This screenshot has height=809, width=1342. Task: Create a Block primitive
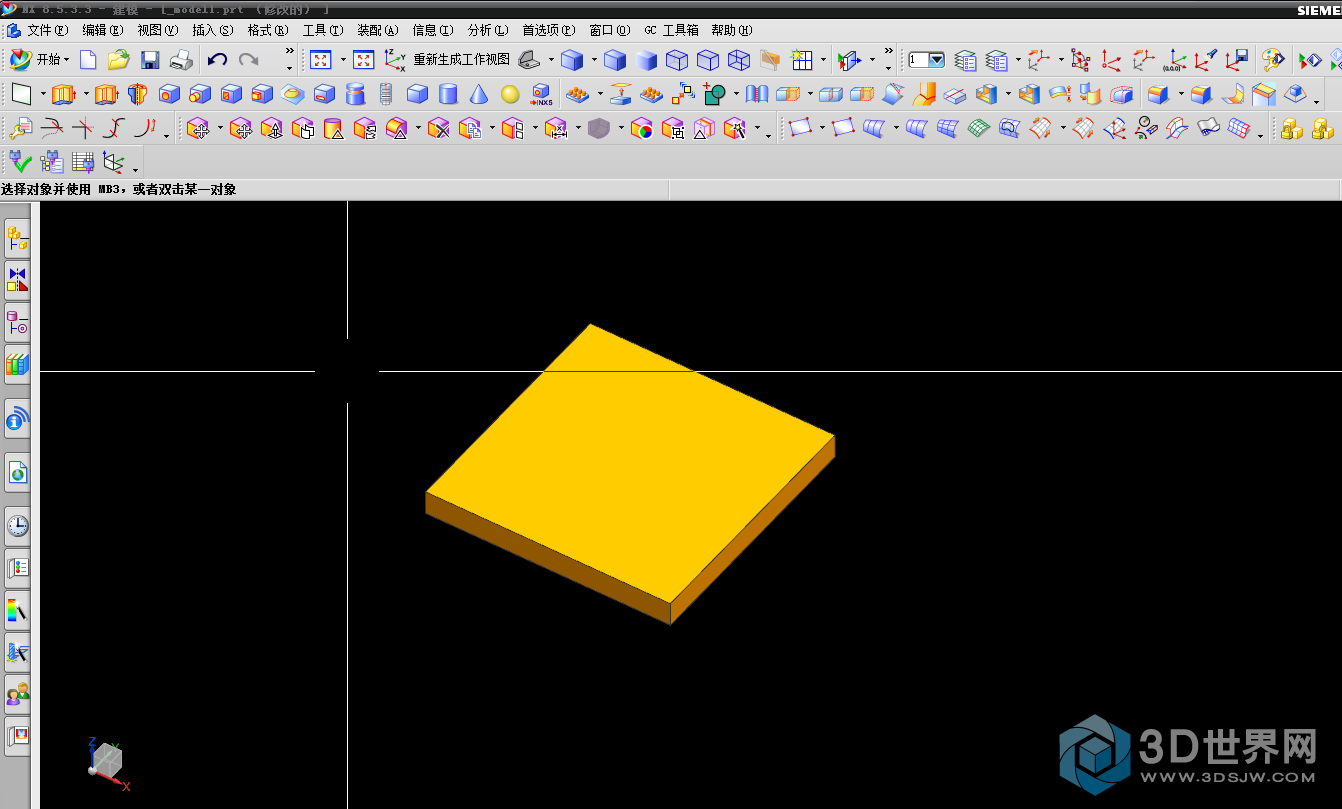point(417,95)
